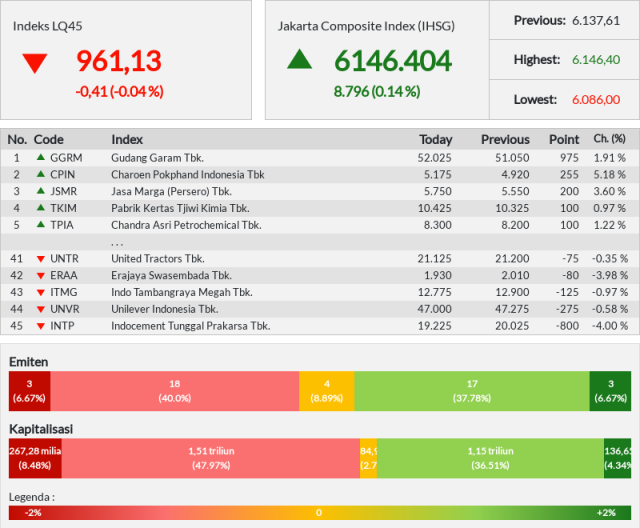This screenshot has height=528, width=640.
Task: Click 'Gudang Garam Tbk.' in the table
Action: pyautogui.click(x=158, y=158)
